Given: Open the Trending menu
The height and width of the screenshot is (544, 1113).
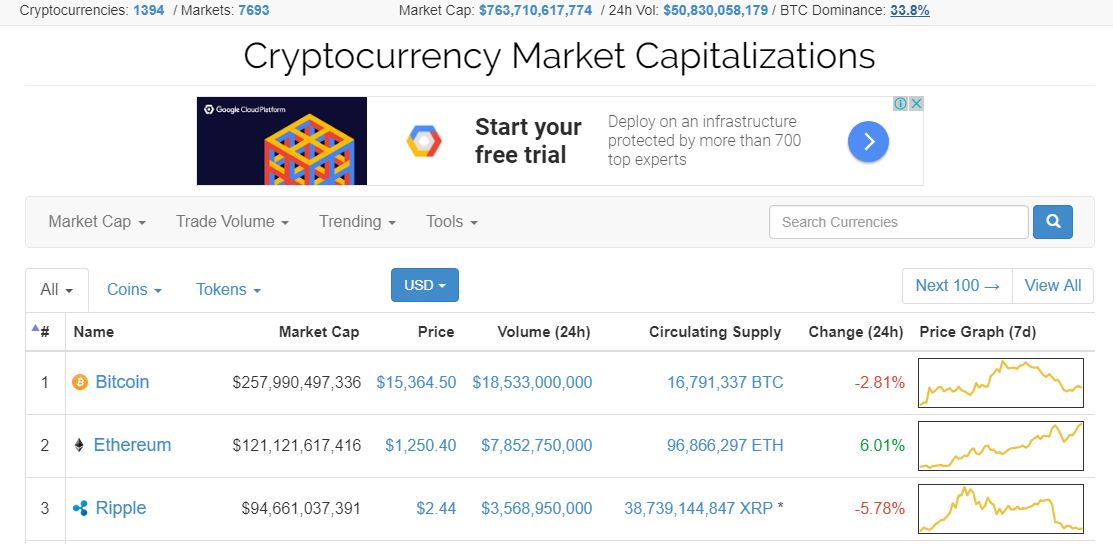Looking at the screenshot, I should click(357, 222).
